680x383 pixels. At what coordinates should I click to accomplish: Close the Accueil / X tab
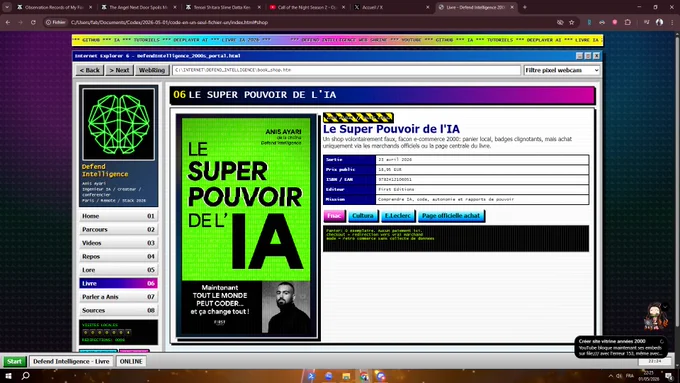click(x=427, y=7)
